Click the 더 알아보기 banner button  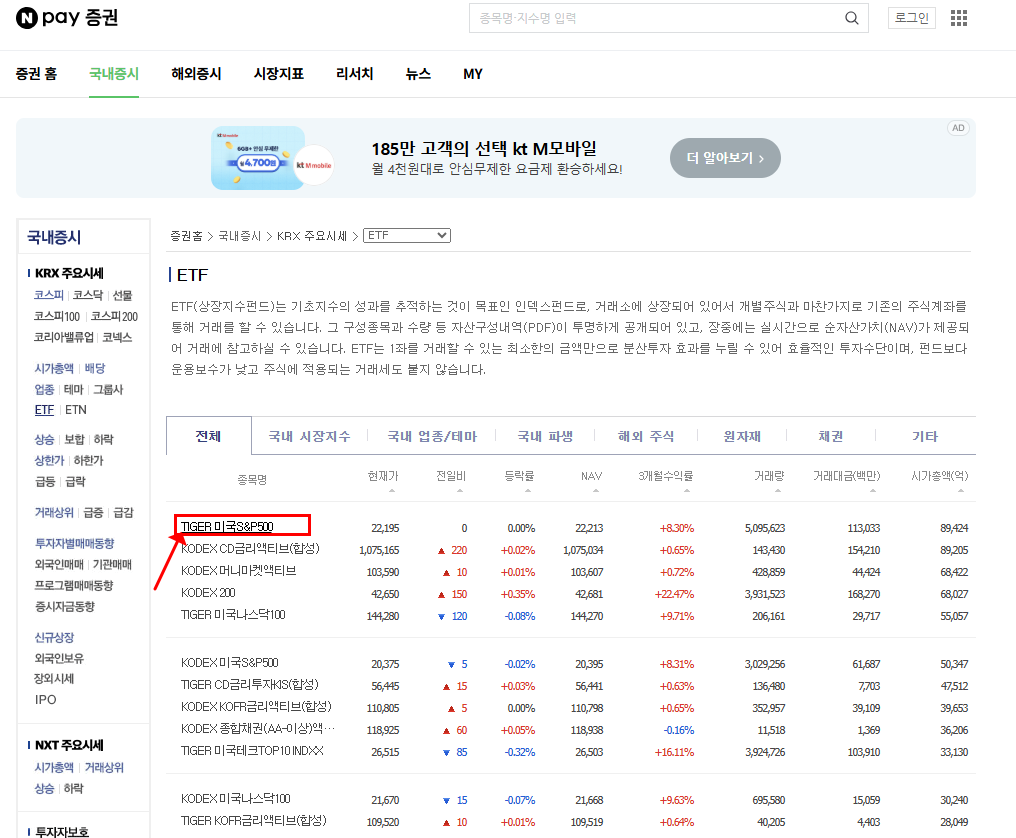coord(725,157)
